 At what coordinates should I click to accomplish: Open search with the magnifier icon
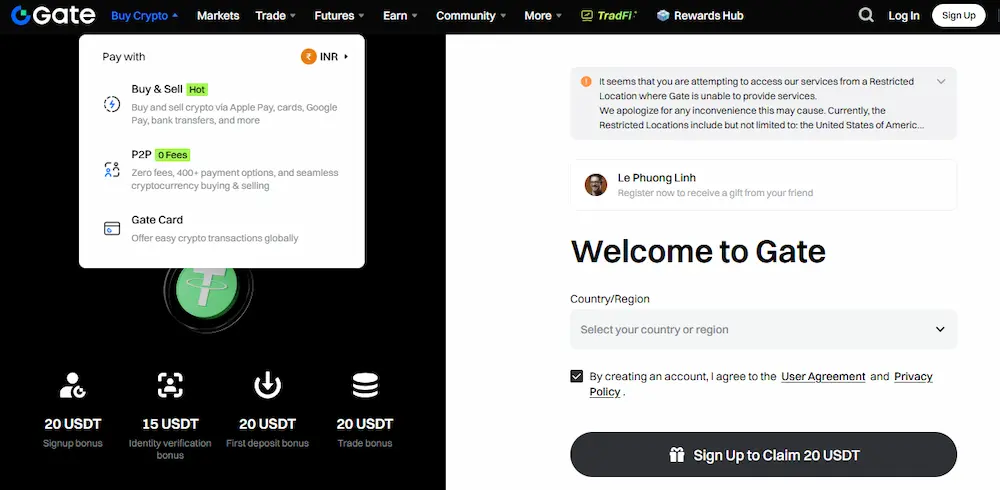pyautogui.click(x=865, y=15)
